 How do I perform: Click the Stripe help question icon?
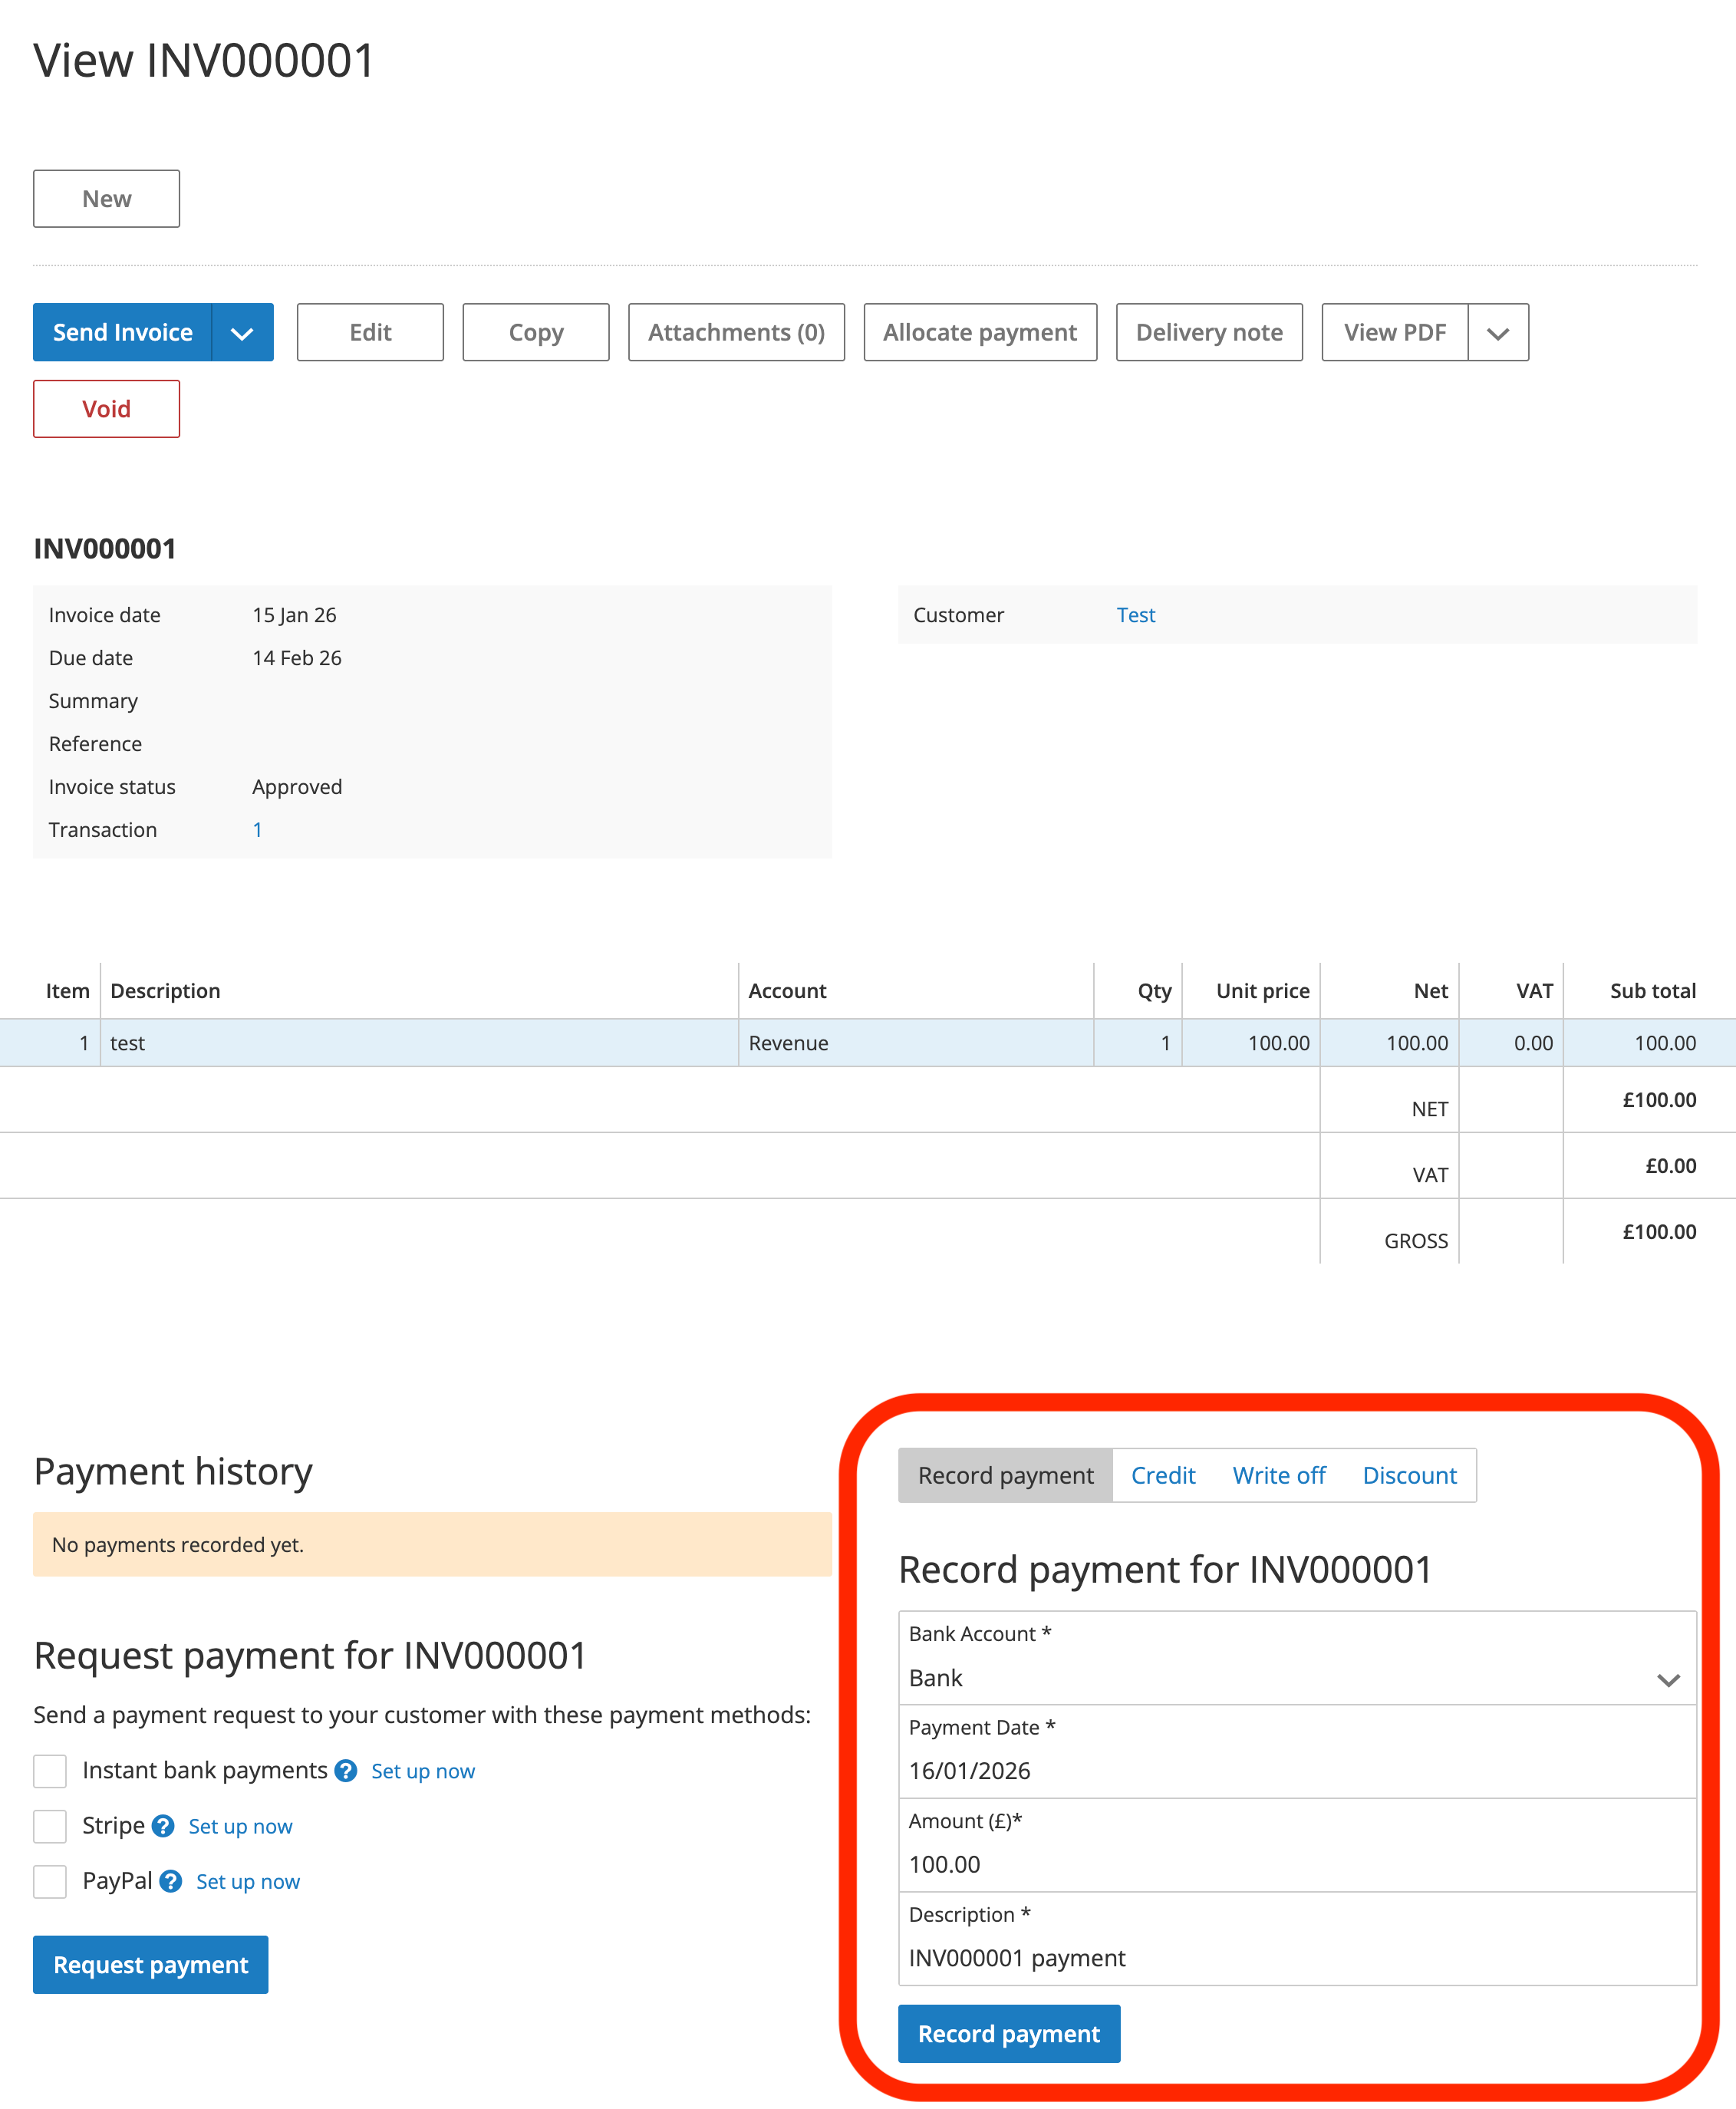pyautogui.click(x=163, y=1826)
